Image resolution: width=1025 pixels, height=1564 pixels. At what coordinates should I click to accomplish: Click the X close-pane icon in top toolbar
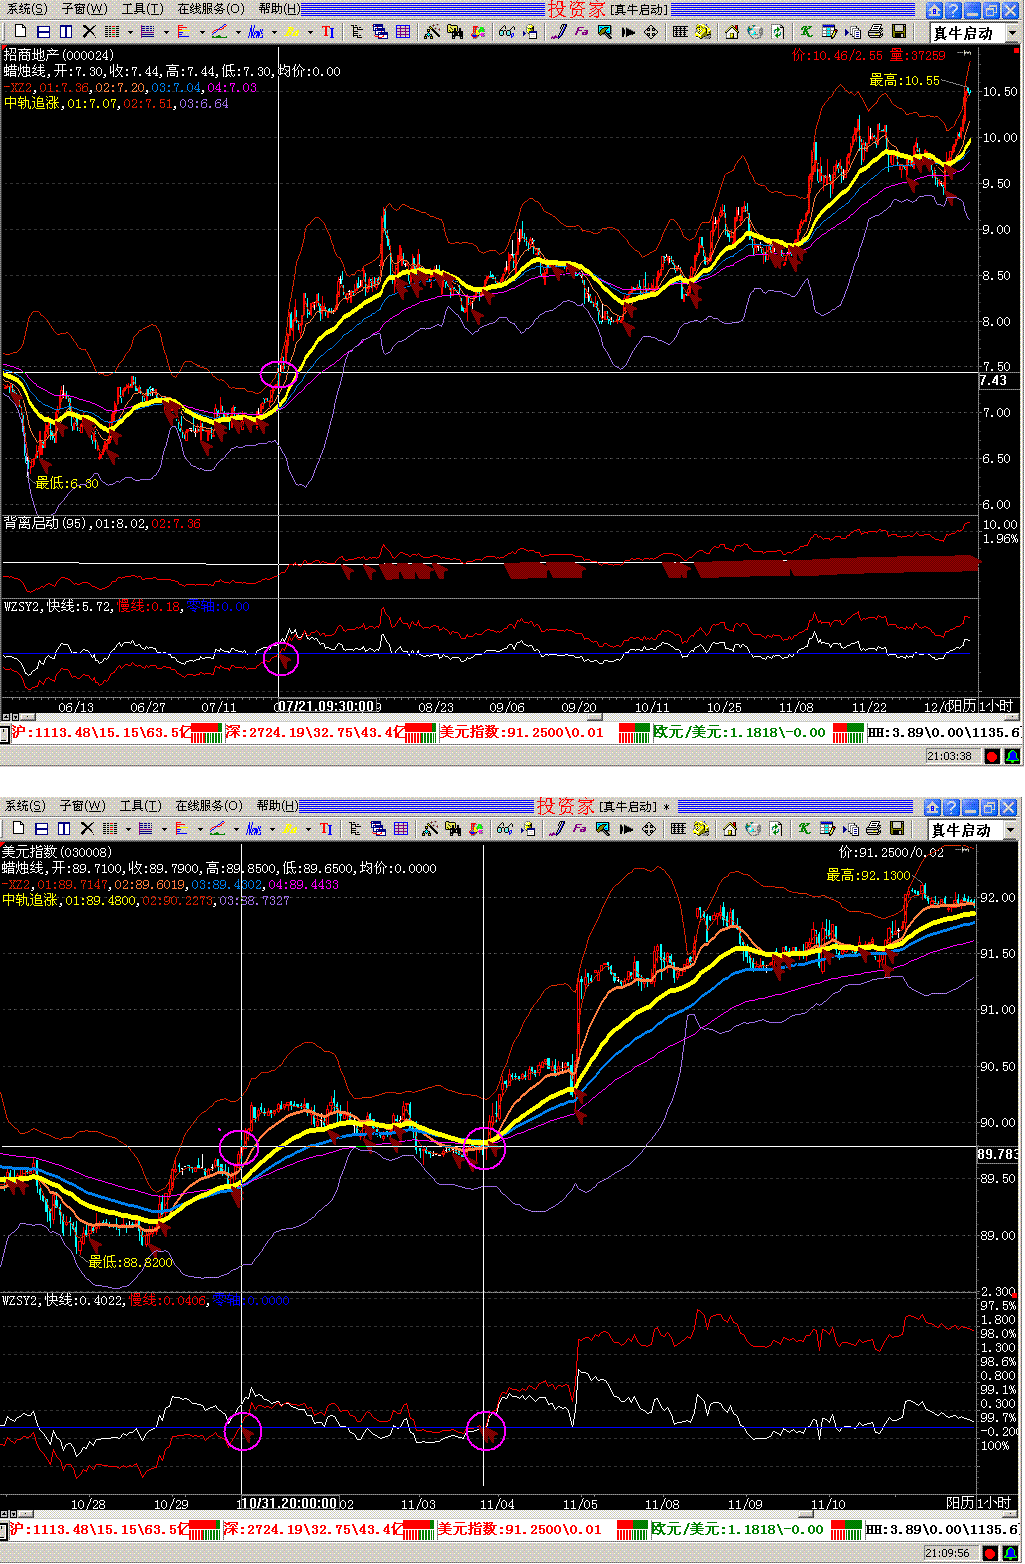pyautogui.click(x=88, y=32)
